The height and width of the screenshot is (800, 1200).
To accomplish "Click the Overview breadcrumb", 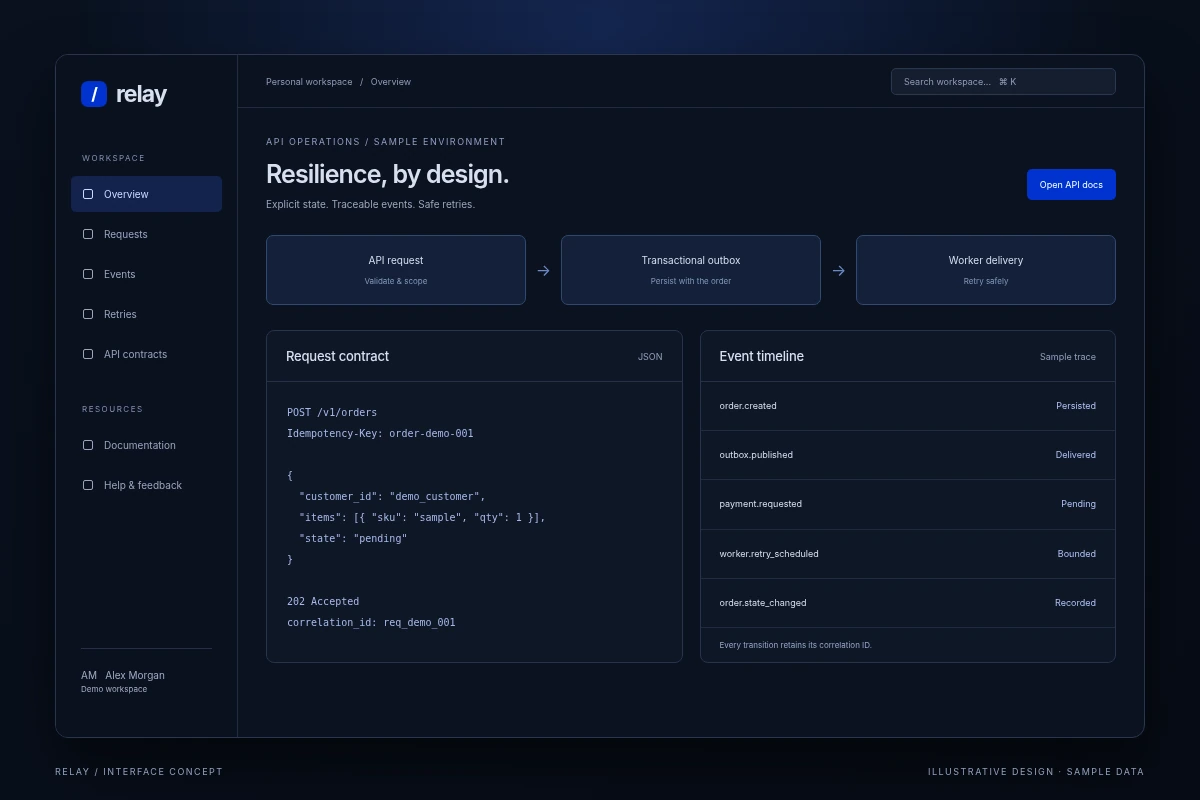I will point(391,82).
